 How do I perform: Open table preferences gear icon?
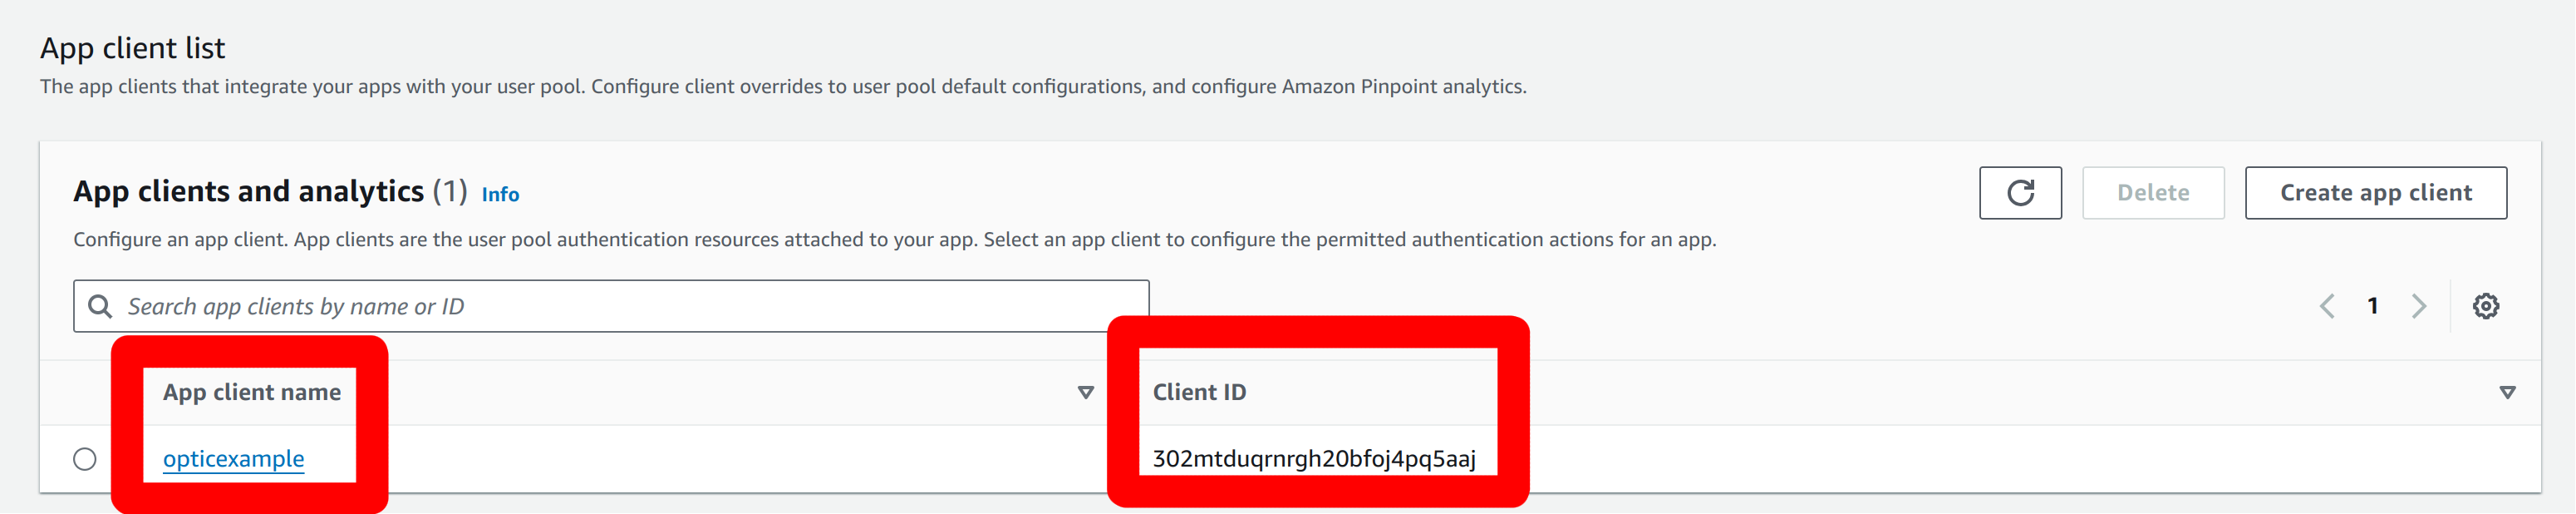[2485, 306]
